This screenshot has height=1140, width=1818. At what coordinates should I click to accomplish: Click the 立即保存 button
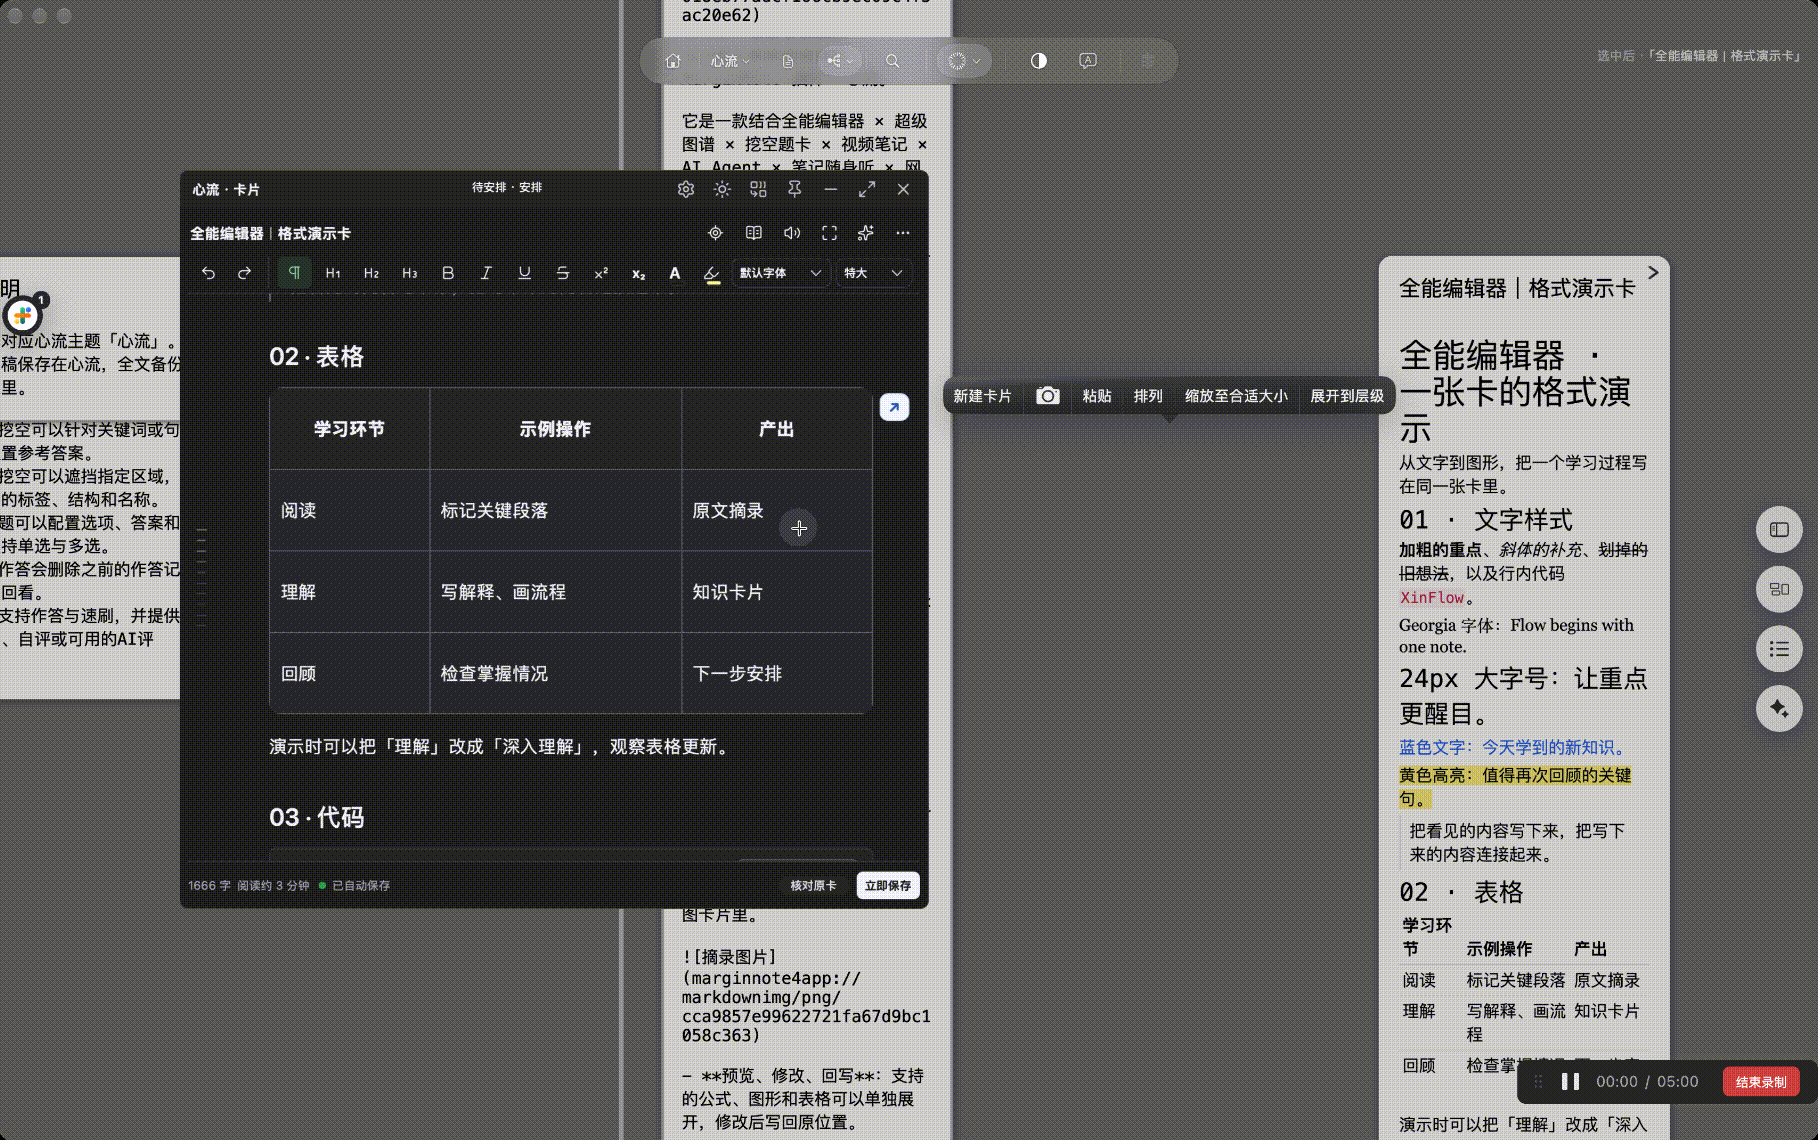pyautogui.click(x=888, y=886)
